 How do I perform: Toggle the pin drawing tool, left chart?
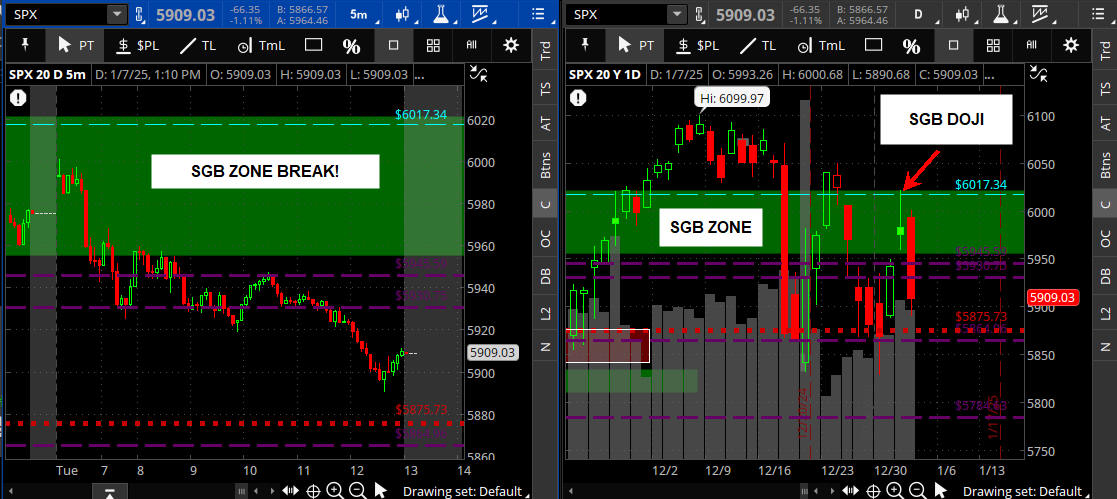point(26,46)
